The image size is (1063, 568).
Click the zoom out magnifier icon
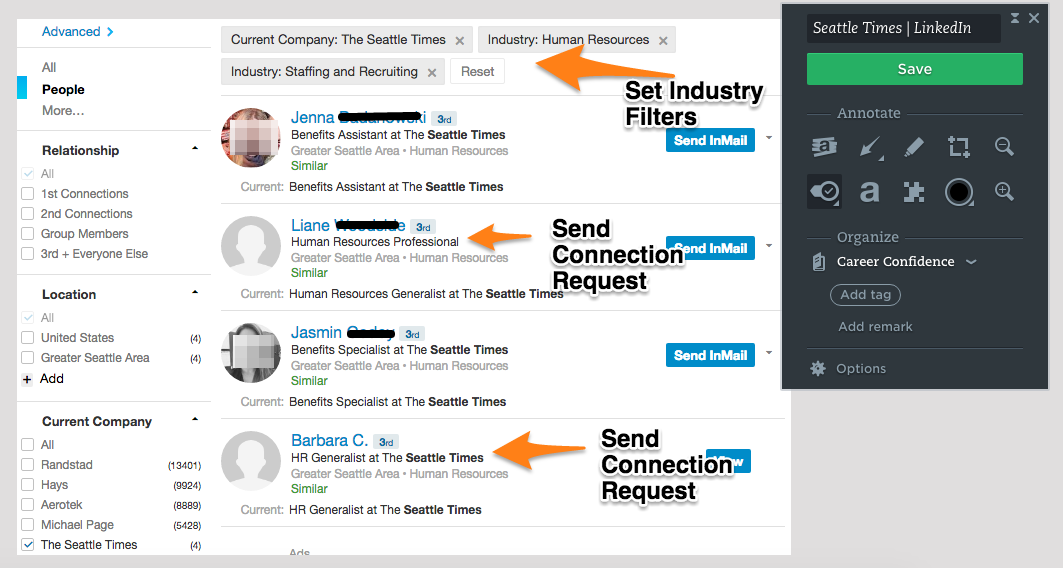point(1004,147)
